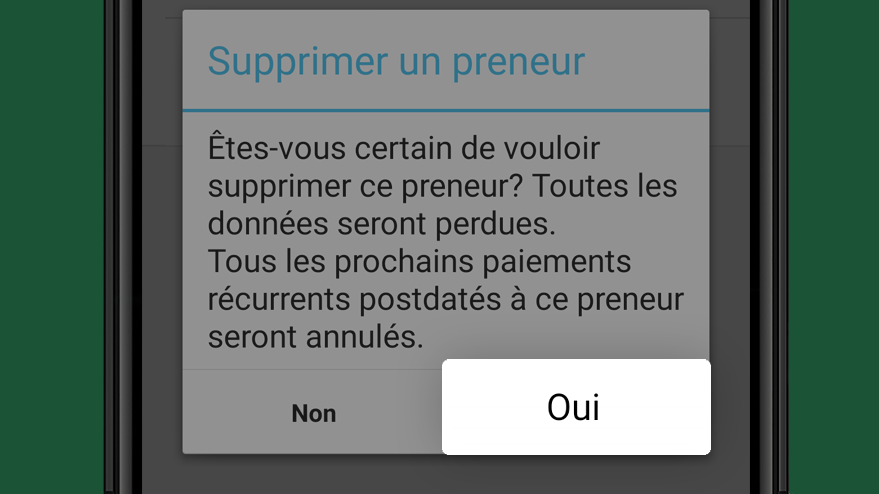
Task: Click the thin gray separator above Non
Action: click(x=312, y=370)
